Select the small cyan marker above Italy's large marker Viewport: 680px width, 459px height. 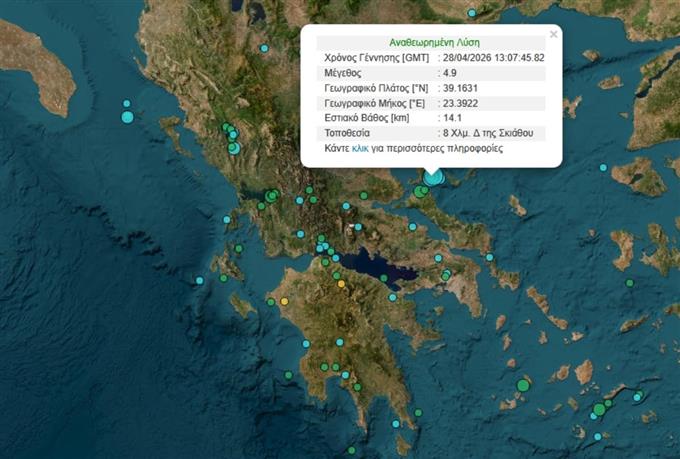[x=127, y=104]
